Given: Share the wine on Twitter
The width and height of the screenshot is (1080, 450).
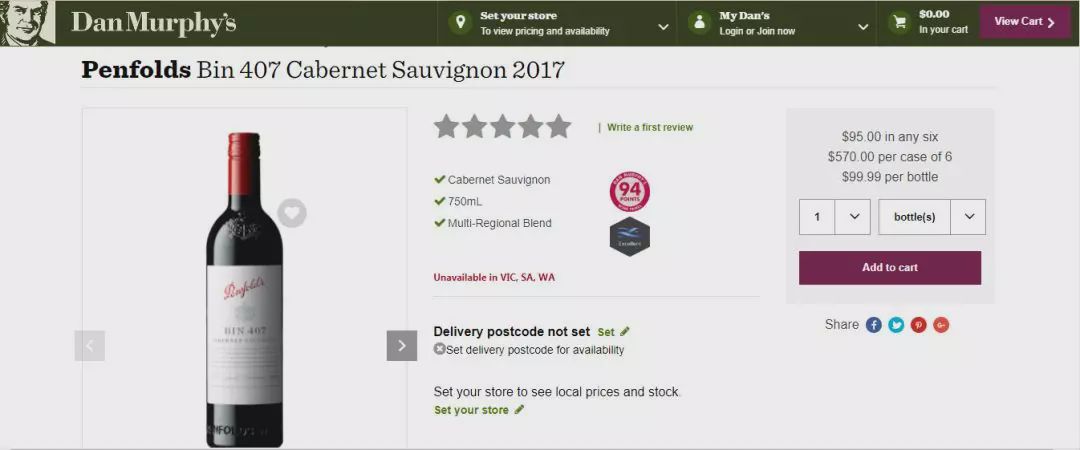Looking at the screenshot, I should pyautogui.click(x=896, y=325).
